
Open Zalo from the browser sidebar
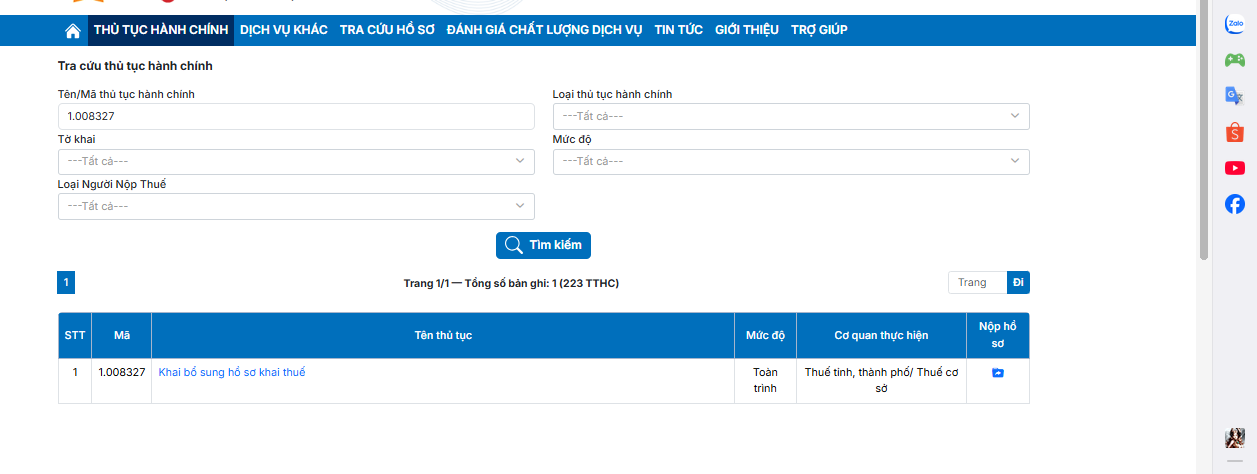point(1235,25)
